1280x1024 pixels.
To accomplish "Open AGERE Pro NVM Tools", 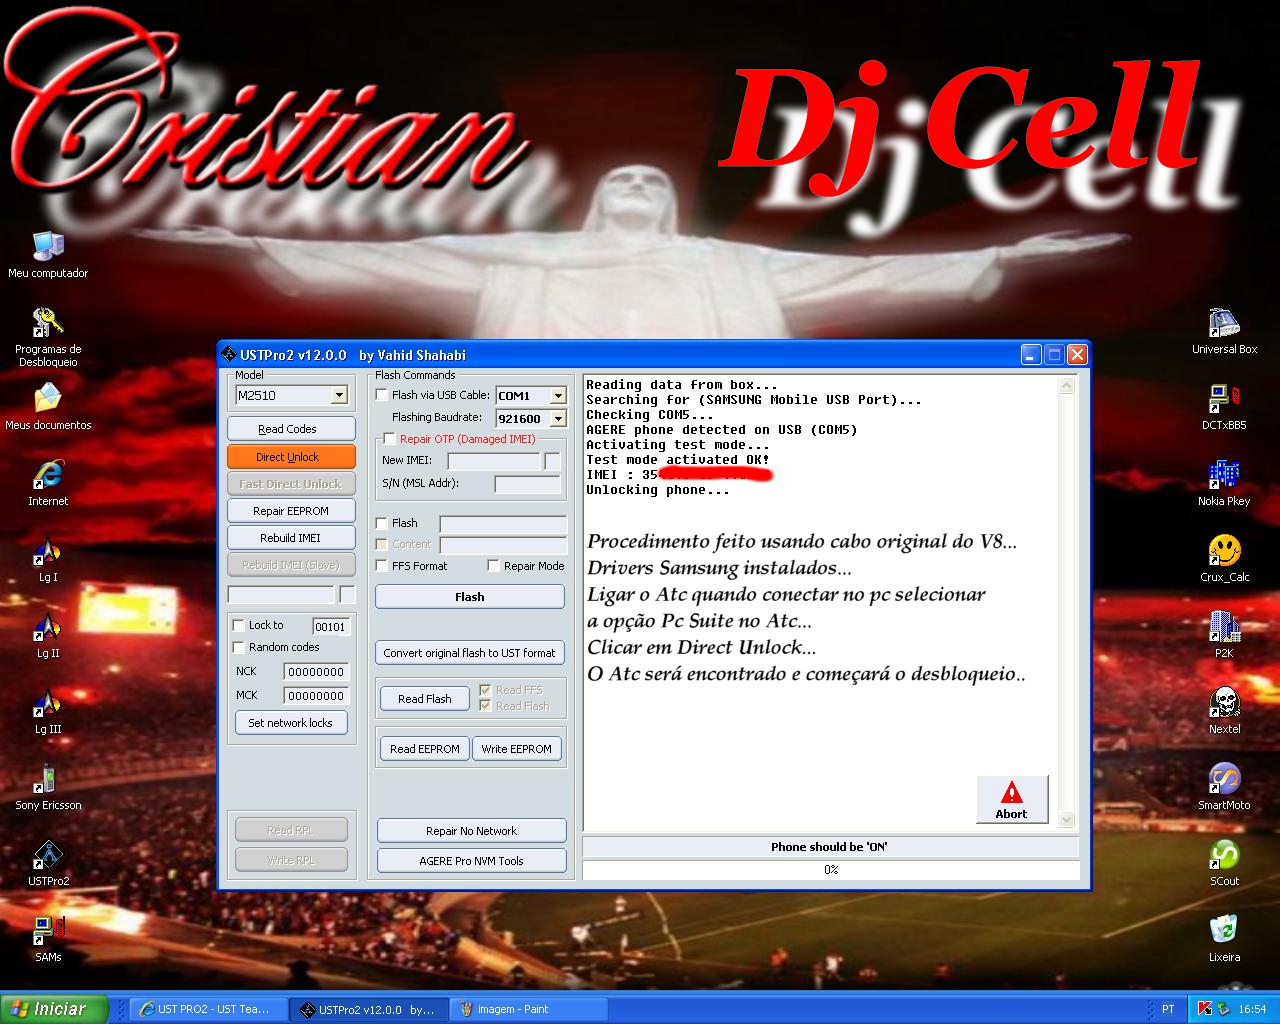I will [472, 861].
